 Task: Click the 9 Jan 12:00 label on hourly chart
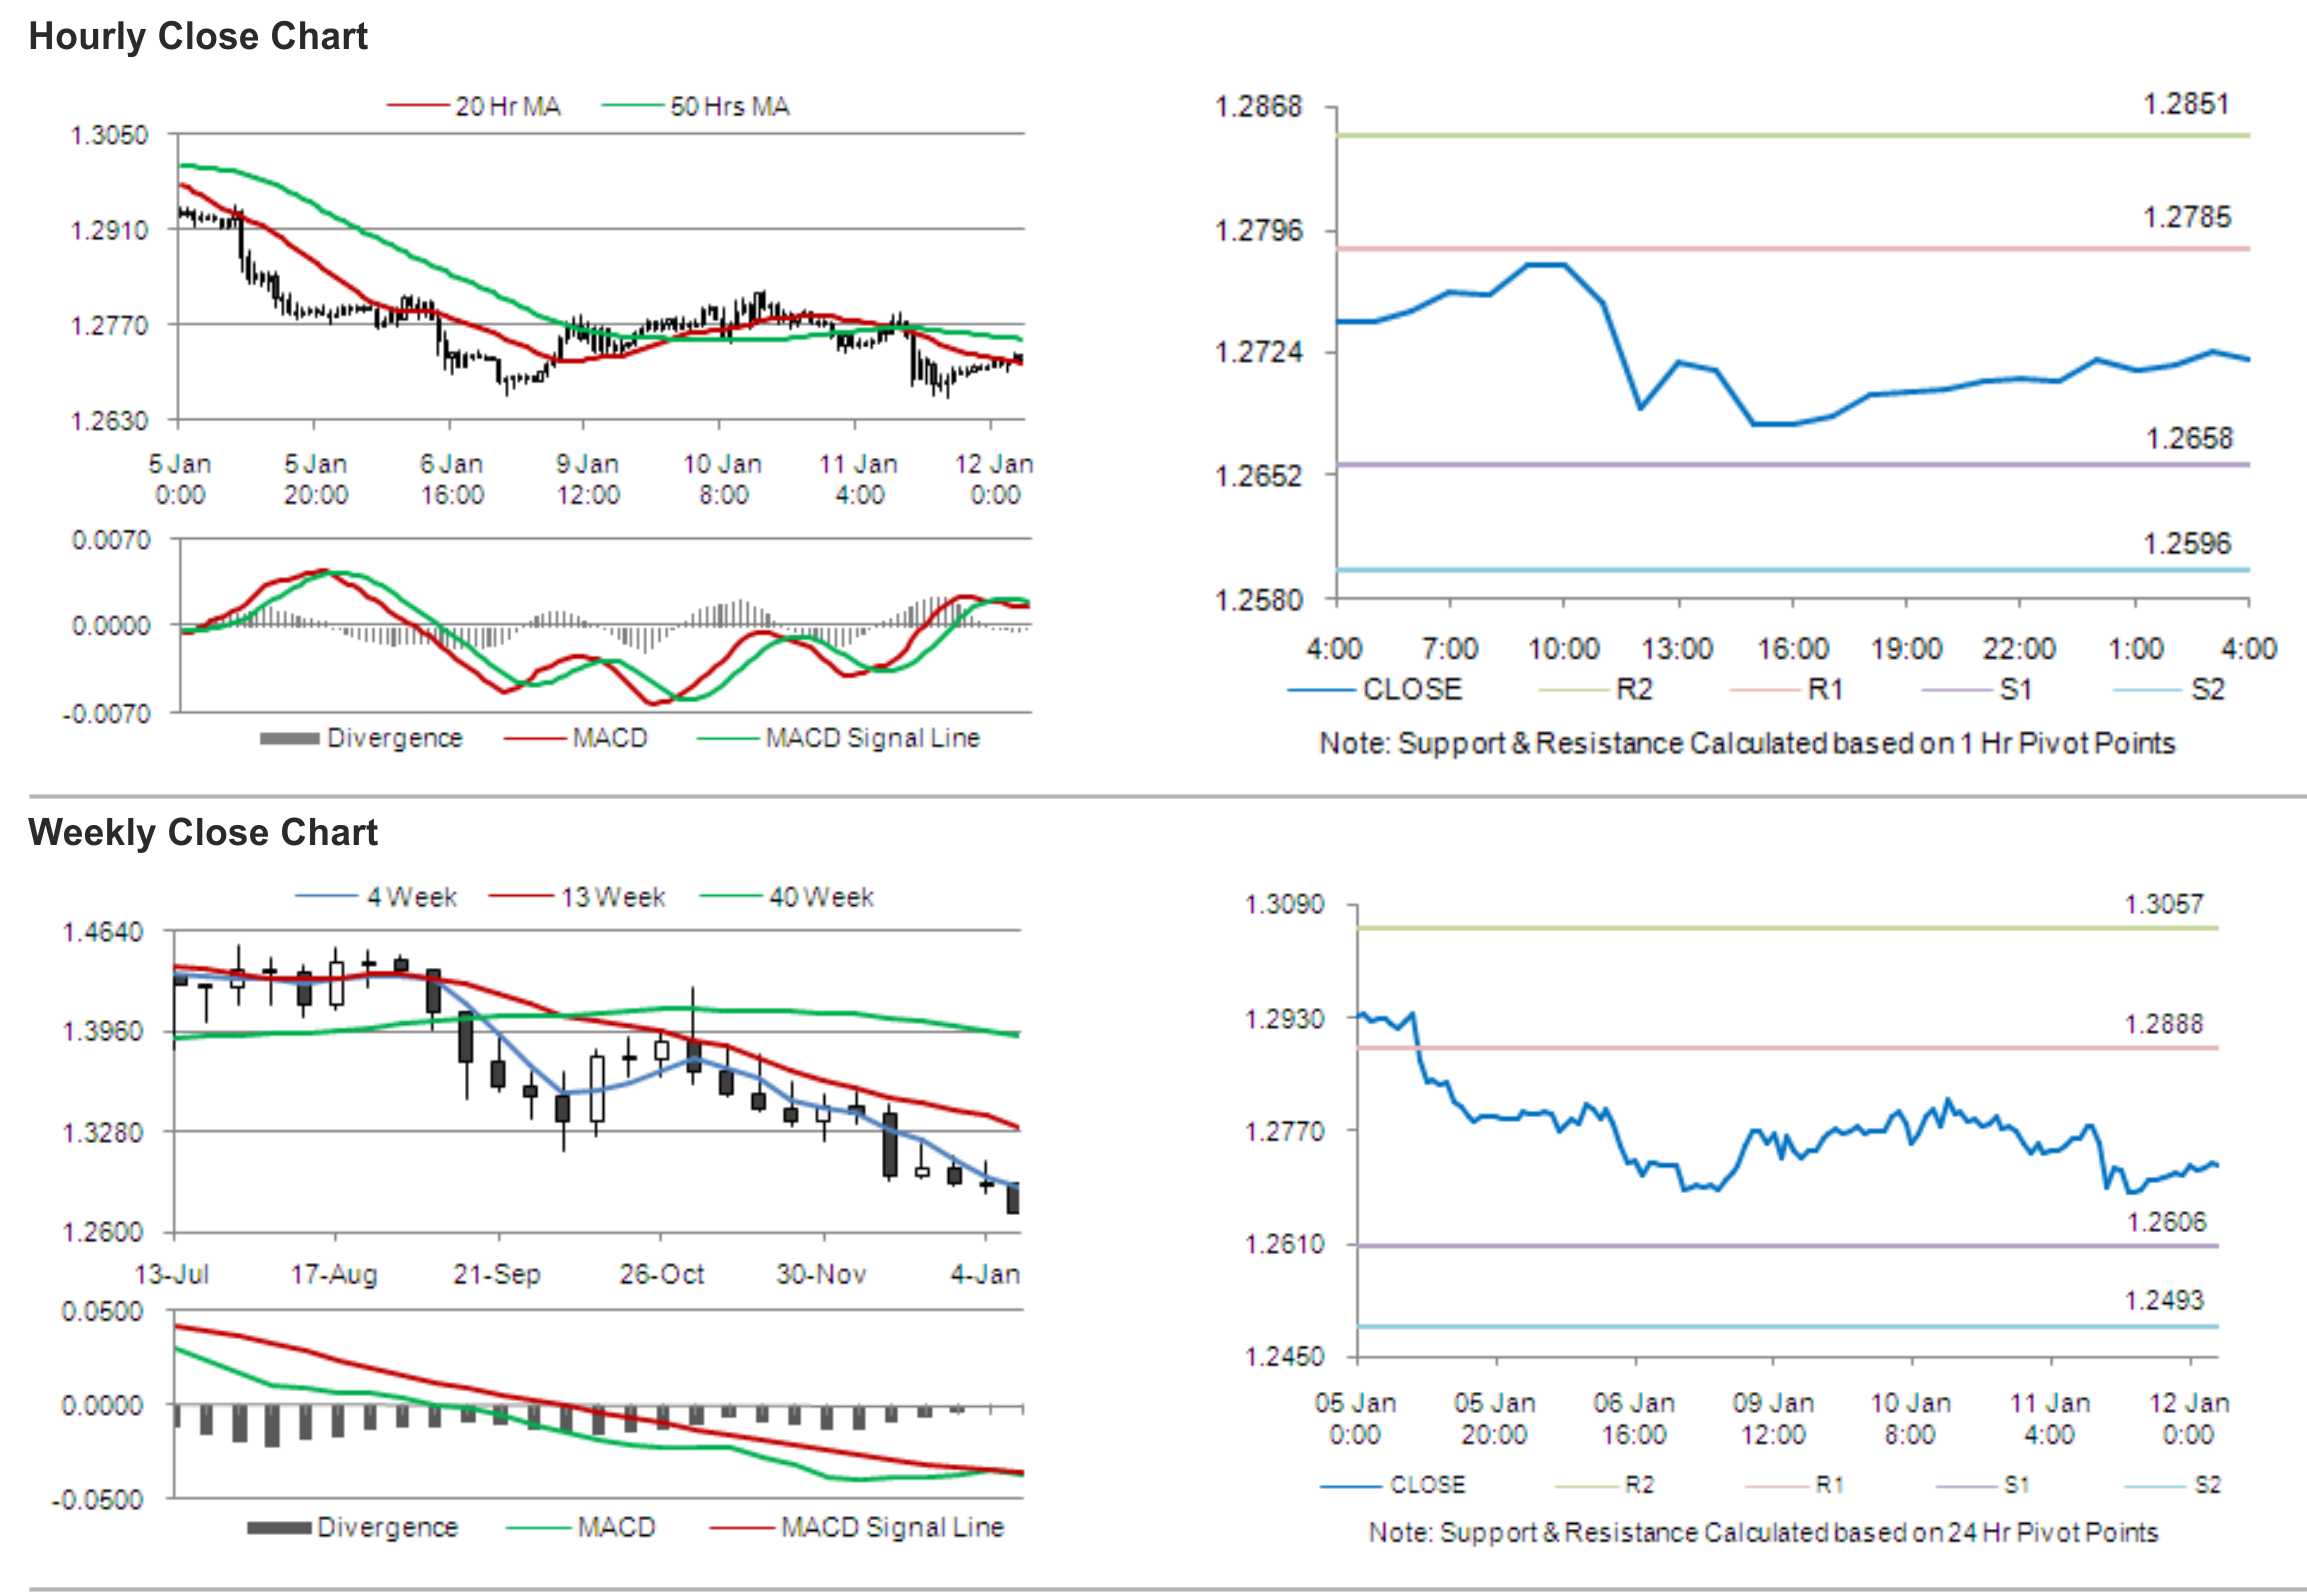588,479
